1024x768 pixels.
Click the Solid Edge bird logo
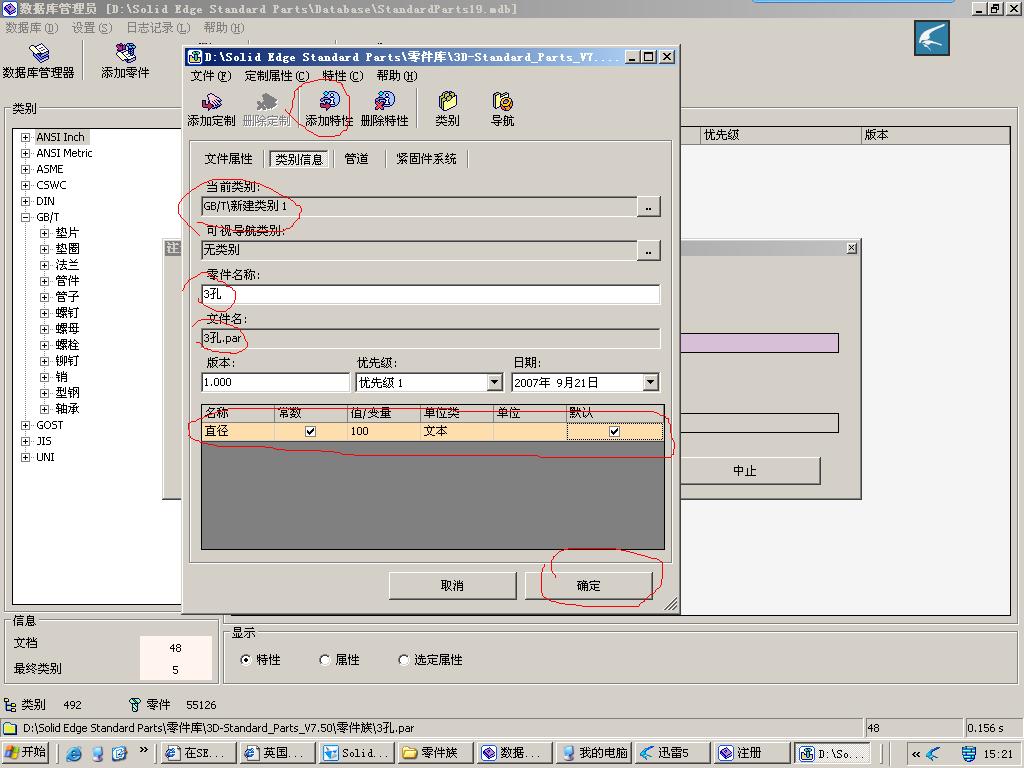click(x=931, y=38)
